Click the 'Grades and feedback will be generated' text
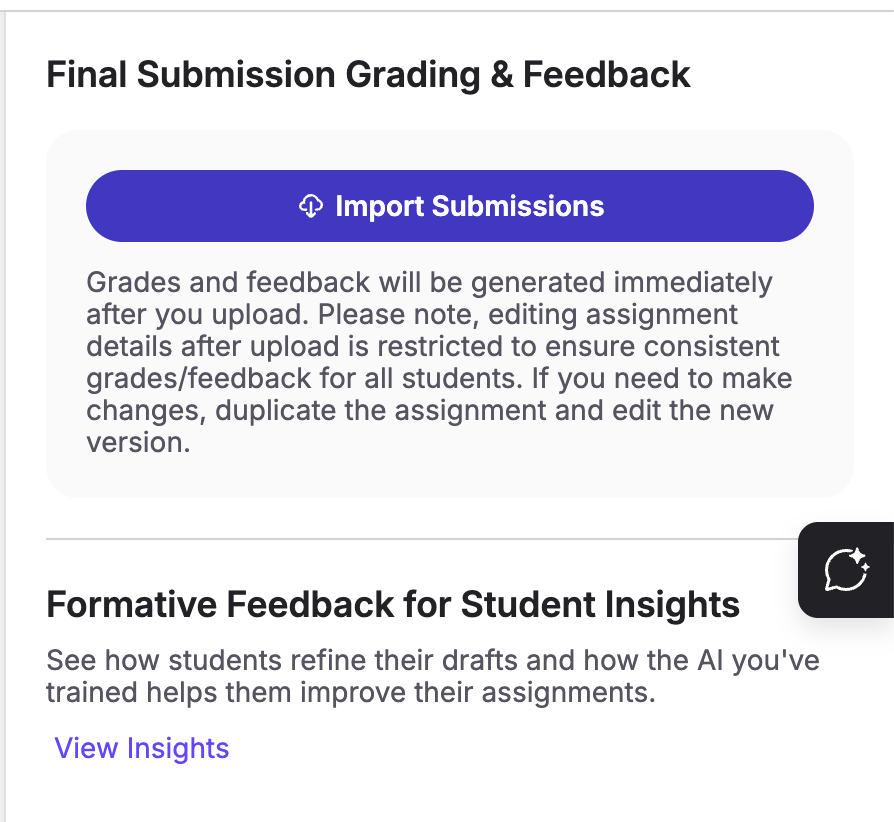This screenshot has height=822, width=894. point(346,283)
